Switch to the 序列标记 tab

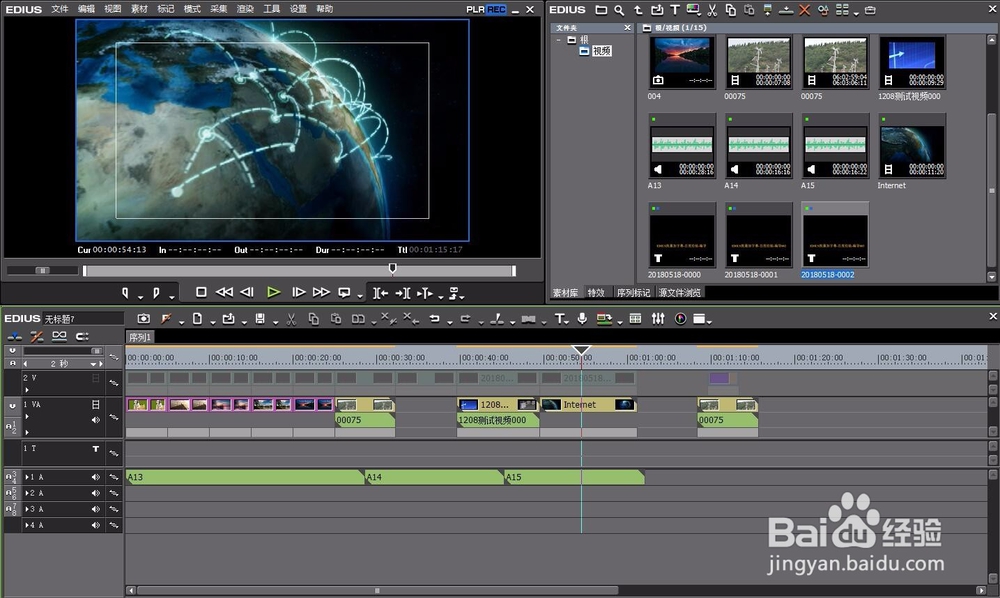click(633, 293)
